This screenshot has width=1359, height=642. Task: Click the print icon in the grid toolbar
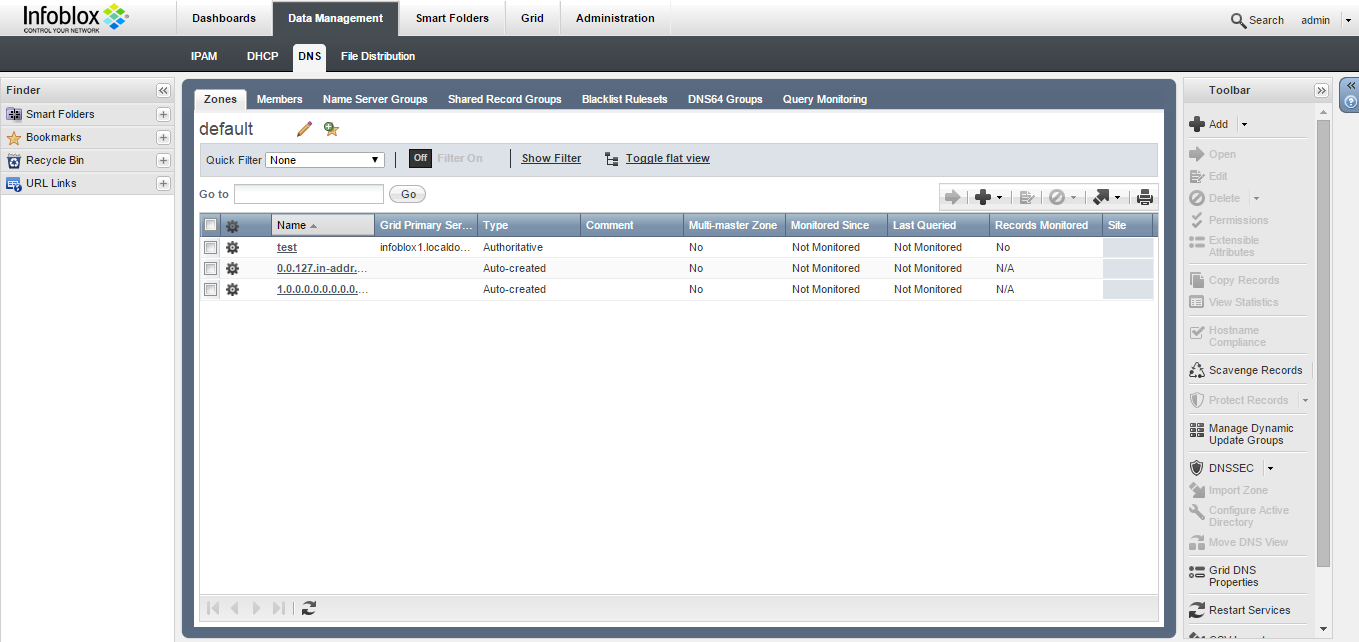click(x=1145, y=197)
